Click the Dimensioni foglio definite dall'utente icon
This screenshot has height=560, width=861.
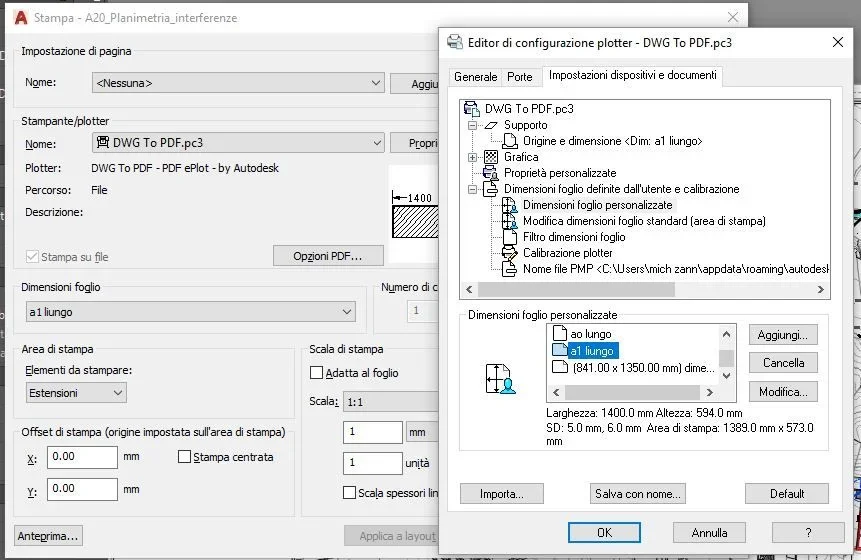490,189
